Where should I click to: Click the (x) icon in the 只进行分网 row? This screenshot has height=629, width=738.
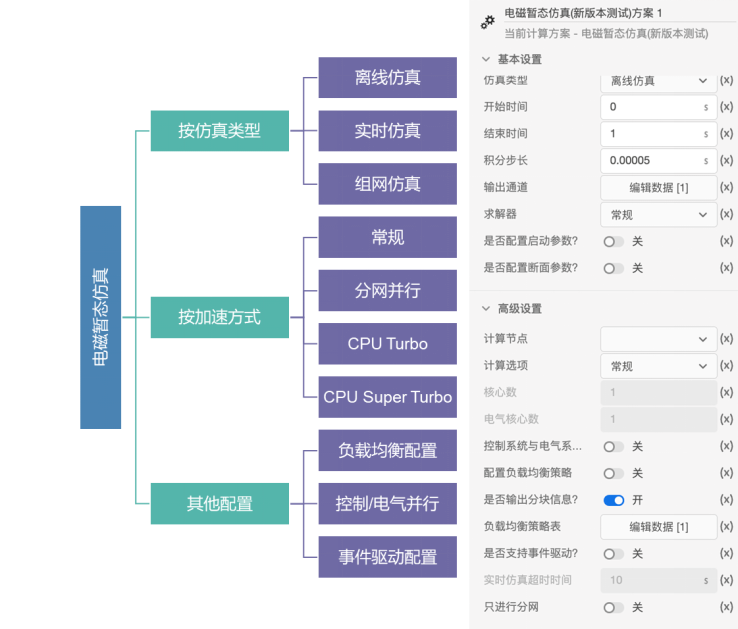click(x=727, y=607)
